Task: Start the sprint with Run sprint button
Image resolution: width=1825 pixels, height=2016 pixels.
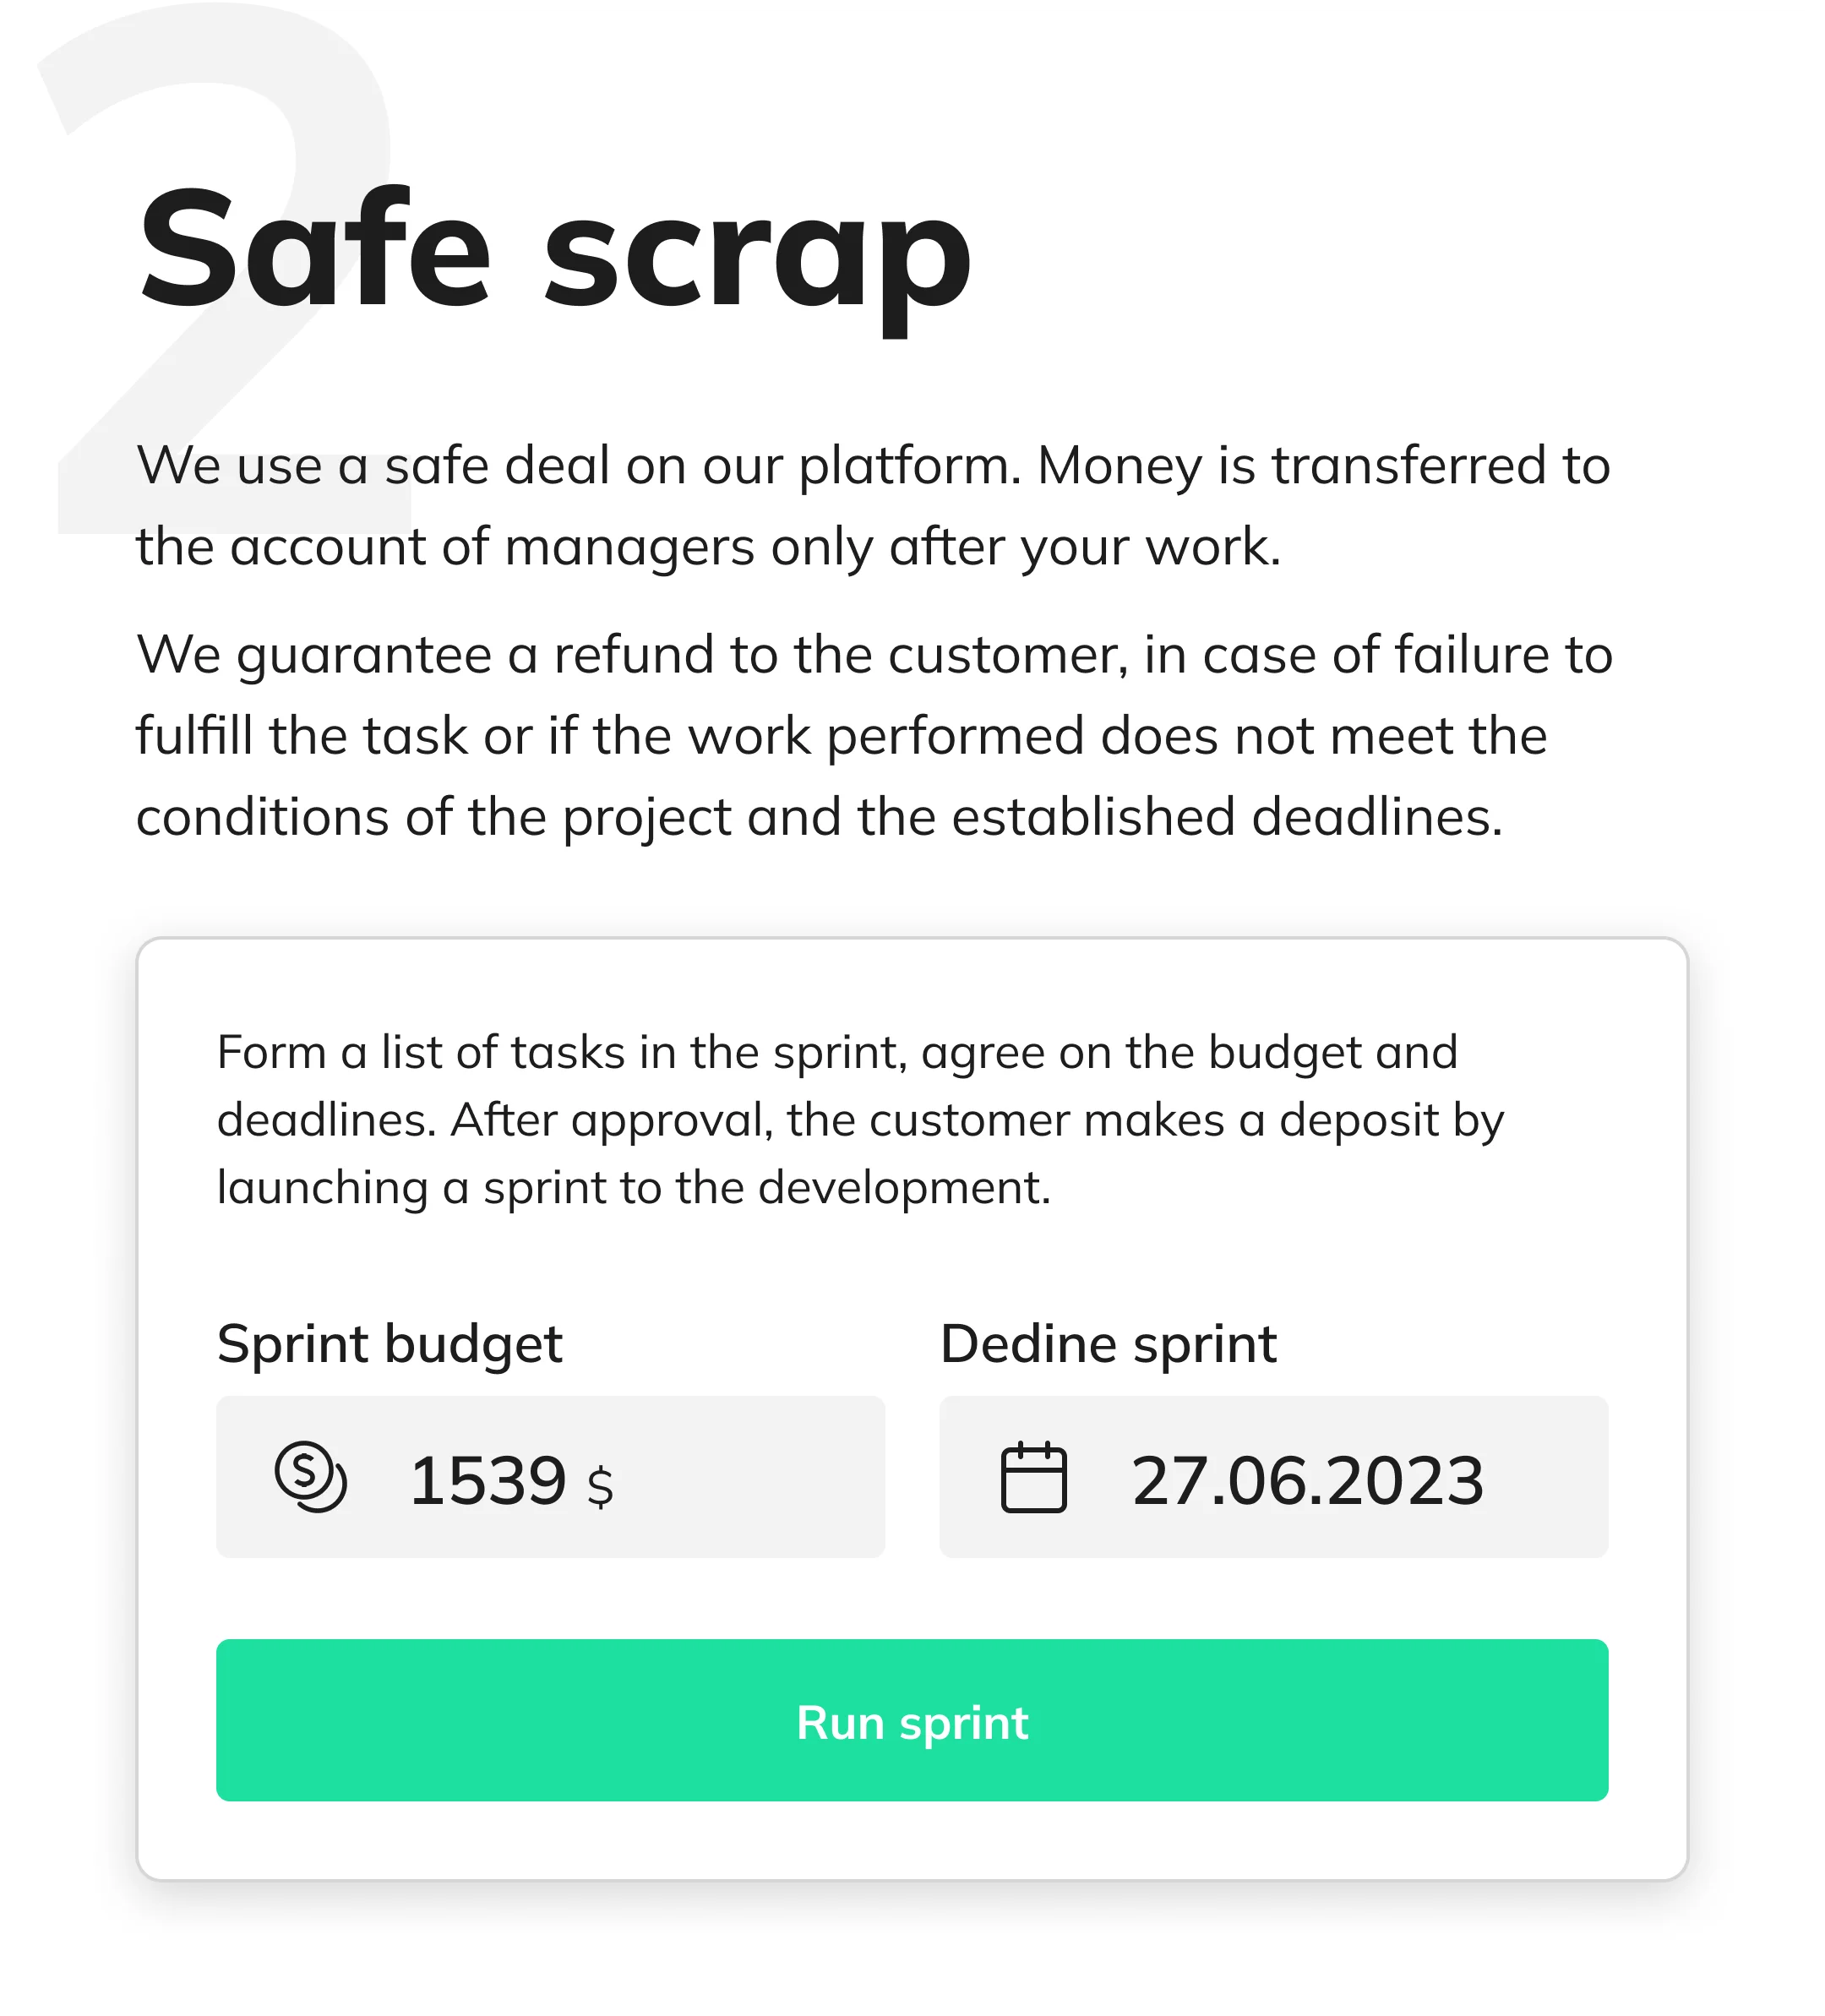Action: point(912,1720)
